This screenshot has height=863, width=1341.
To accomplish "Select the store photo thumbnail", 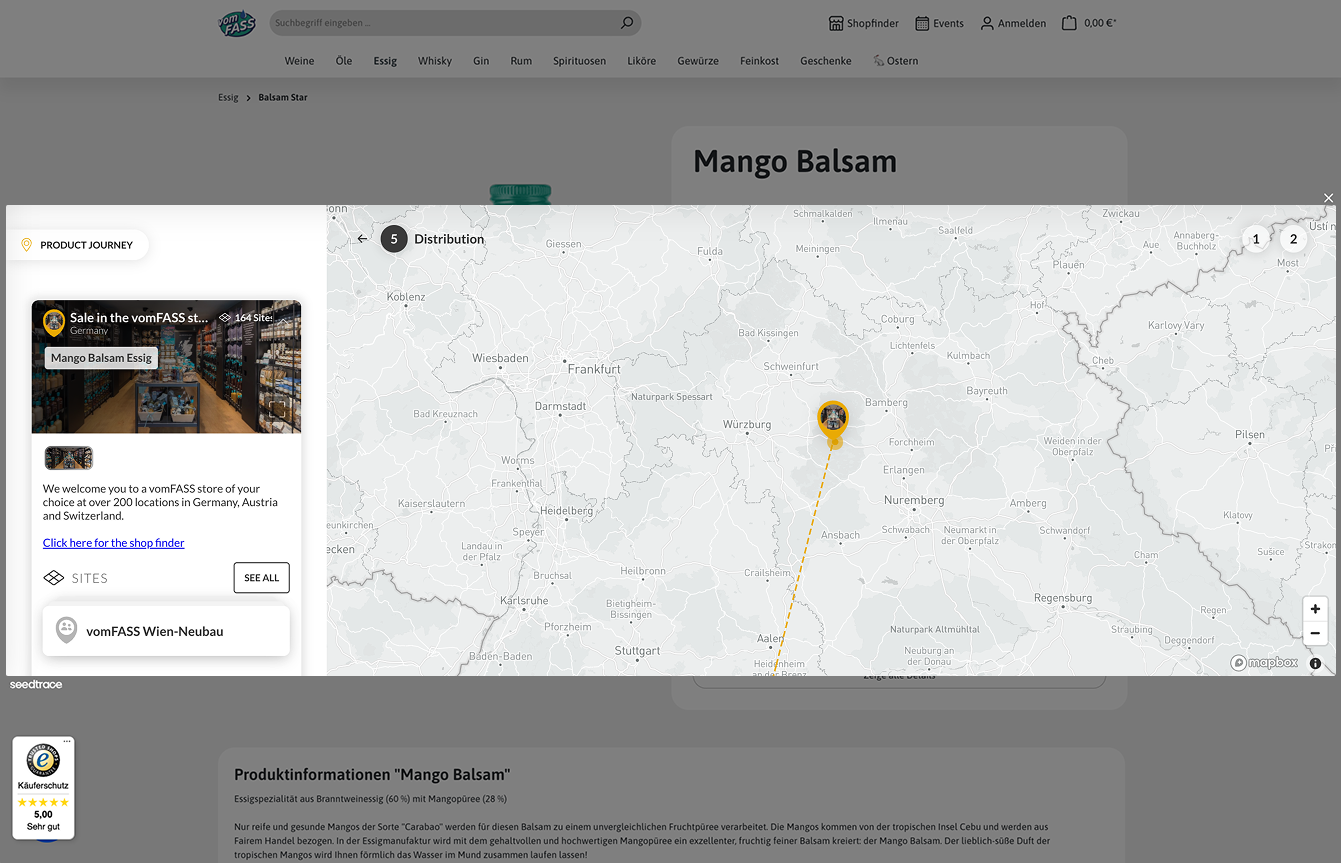I will tap(69, 458).
